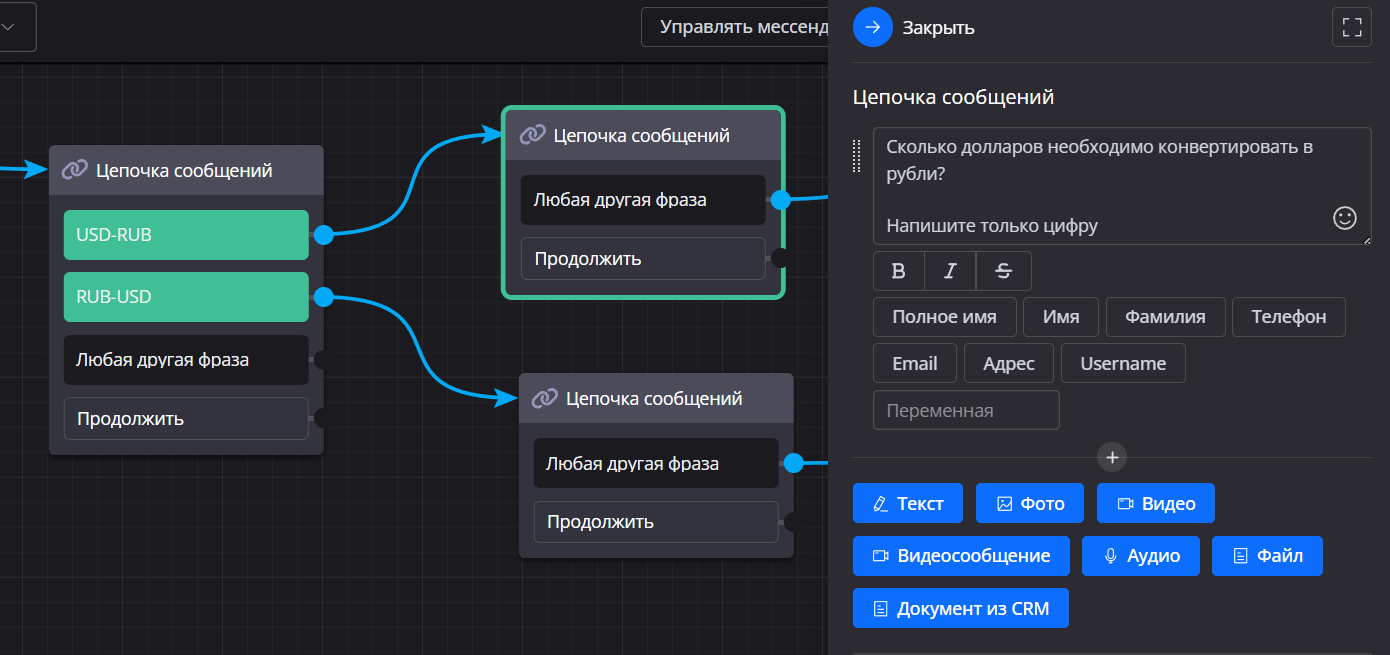The height and width of the screenshot is (655, 1390).
Task: Select the USD-RUB green option
Action: (186, 235)
